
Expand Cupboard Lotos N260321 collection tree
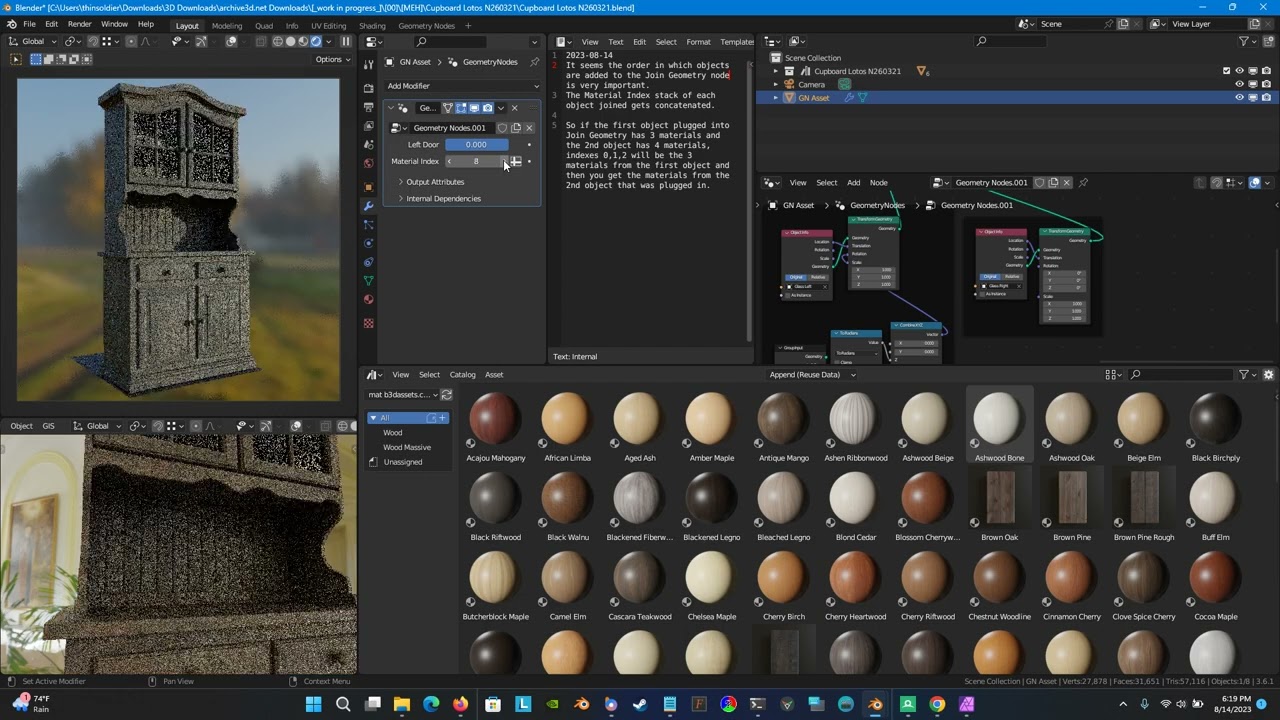pyautogui.click(x=776, y=71)
